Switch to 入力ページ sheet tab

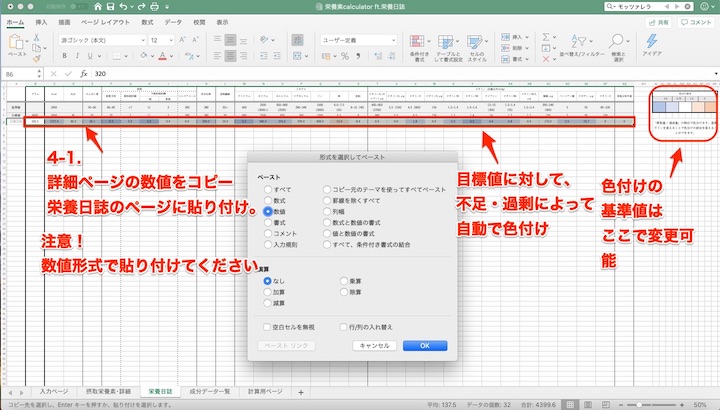[x=53, y=392]
